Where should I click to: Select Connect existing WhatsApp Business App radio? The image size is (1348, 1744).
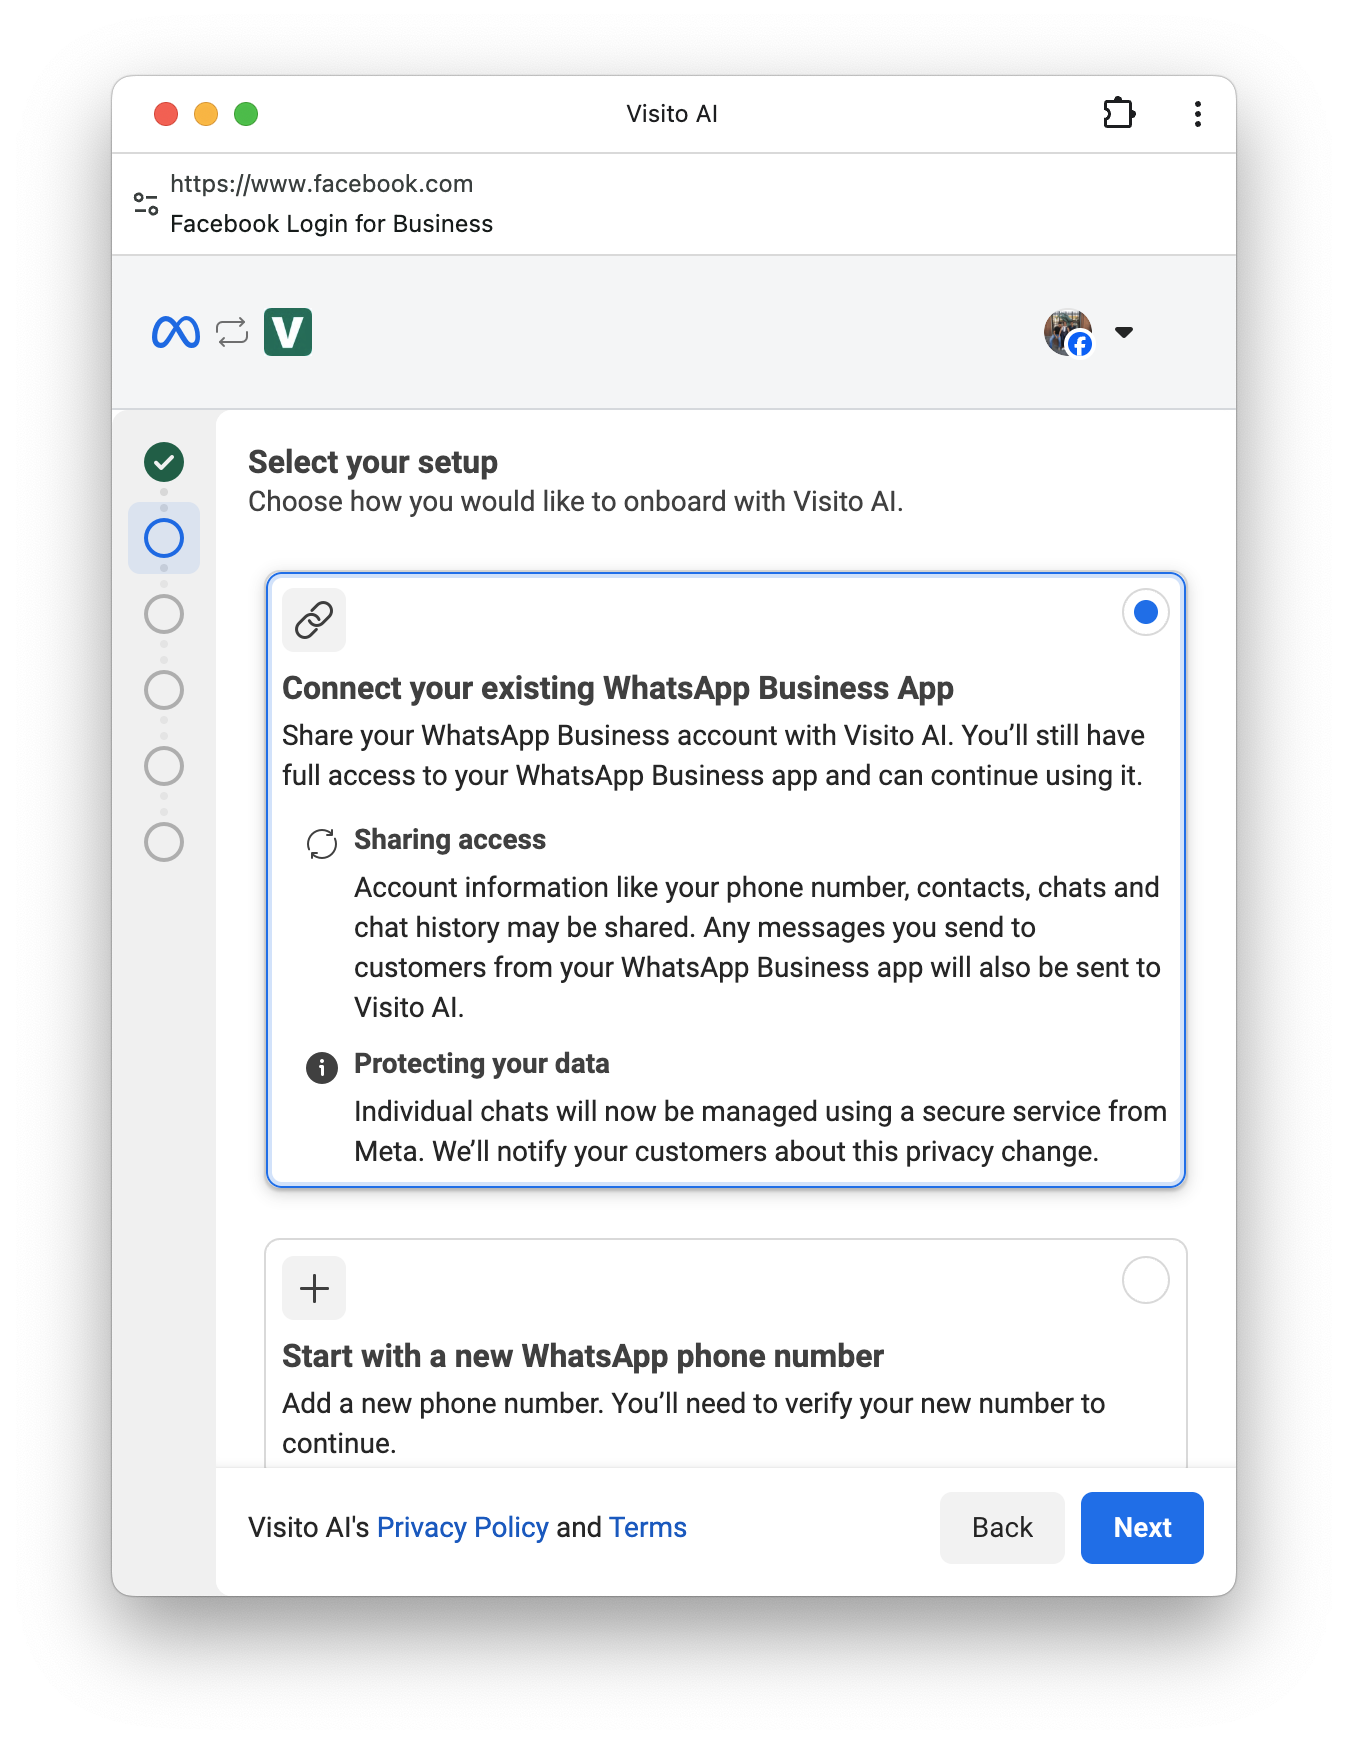pos(1146,612)
